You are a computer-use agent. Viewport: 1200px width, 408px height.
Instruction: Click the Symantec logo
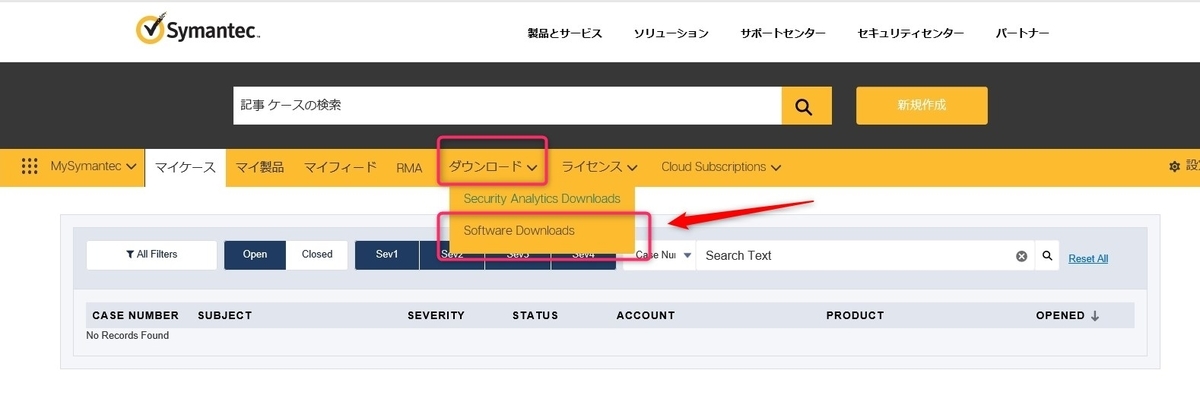click(x=197, y=31)
